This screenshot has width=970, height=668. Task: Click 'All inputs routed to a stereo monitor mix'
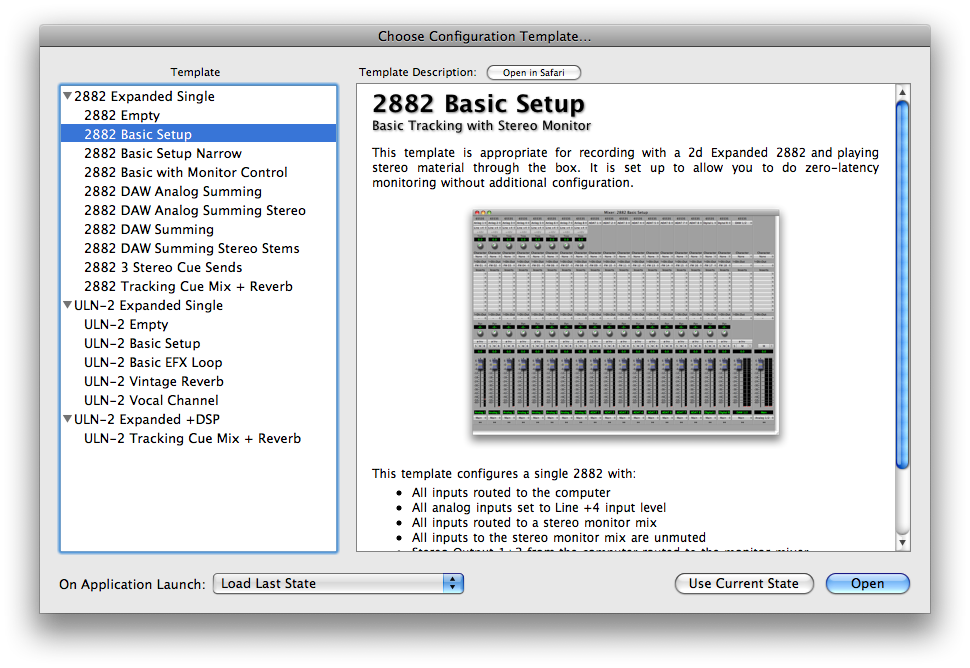click(534, 523)
